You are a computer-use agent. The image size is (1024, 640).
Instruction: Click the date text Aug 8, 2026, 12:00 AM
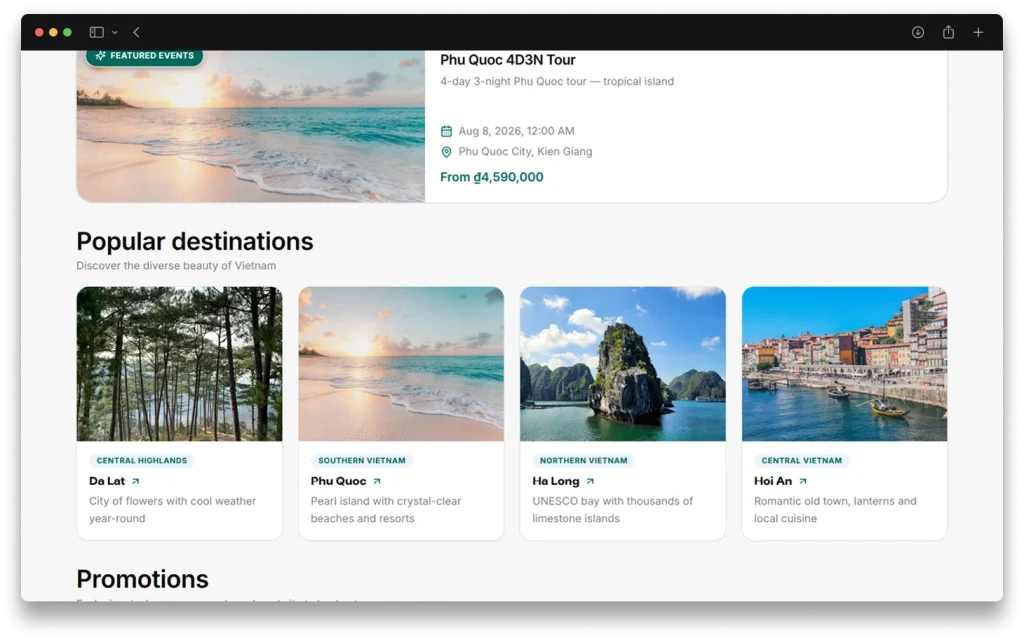click(516, 131)
